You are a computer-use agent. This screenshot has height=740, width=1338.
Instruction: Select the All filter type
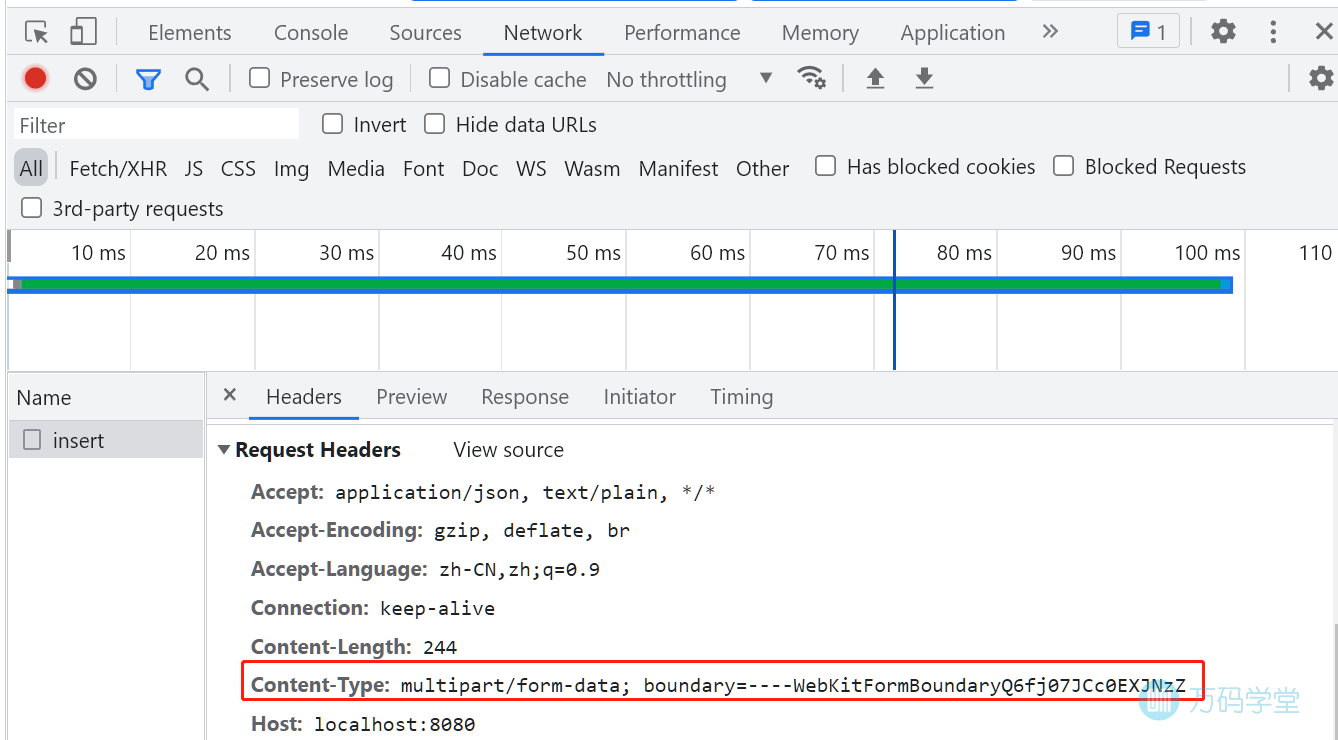31,168
